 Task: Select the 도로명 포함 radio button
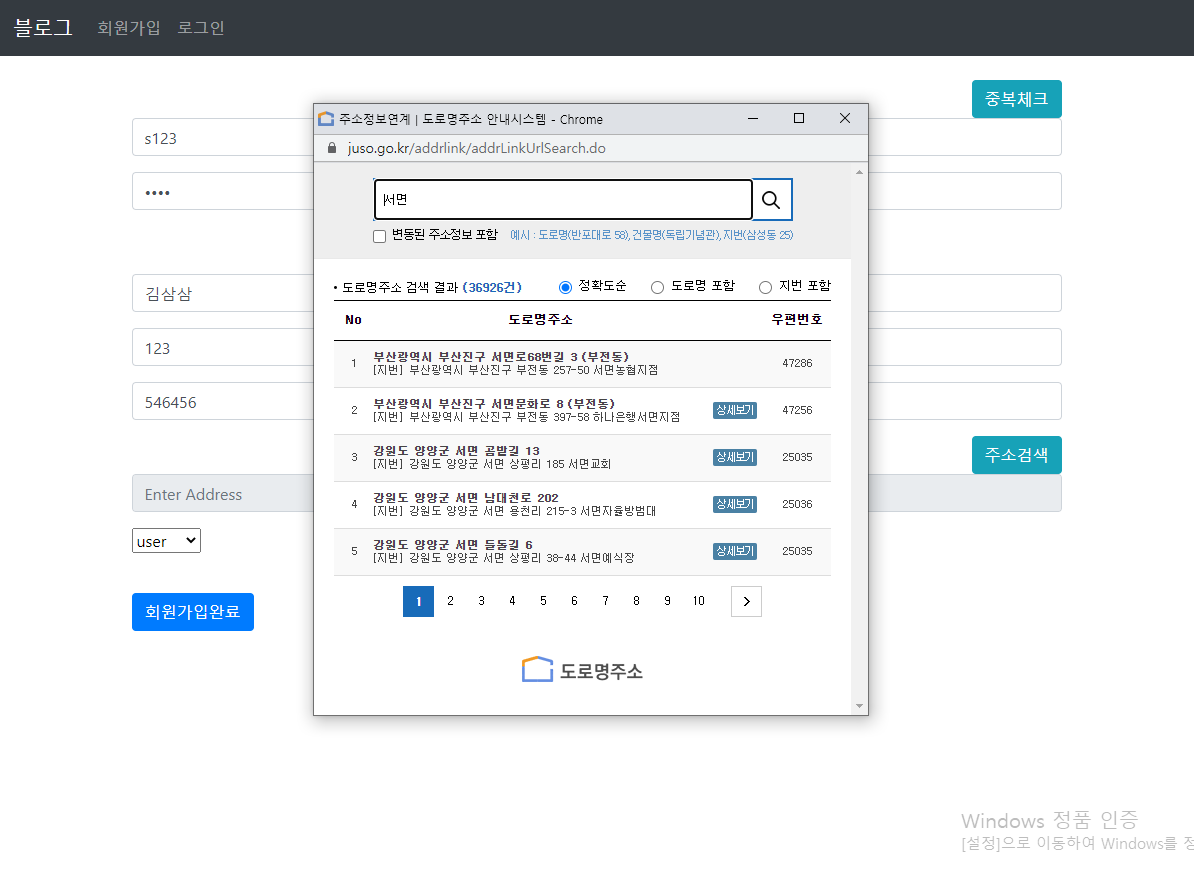point(658,287)
